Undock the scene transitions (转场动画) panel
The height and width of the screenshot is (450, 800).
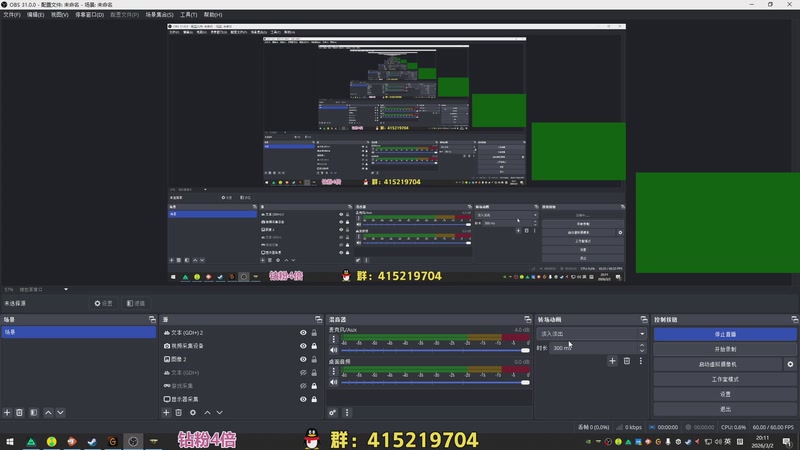coord(644,319)
